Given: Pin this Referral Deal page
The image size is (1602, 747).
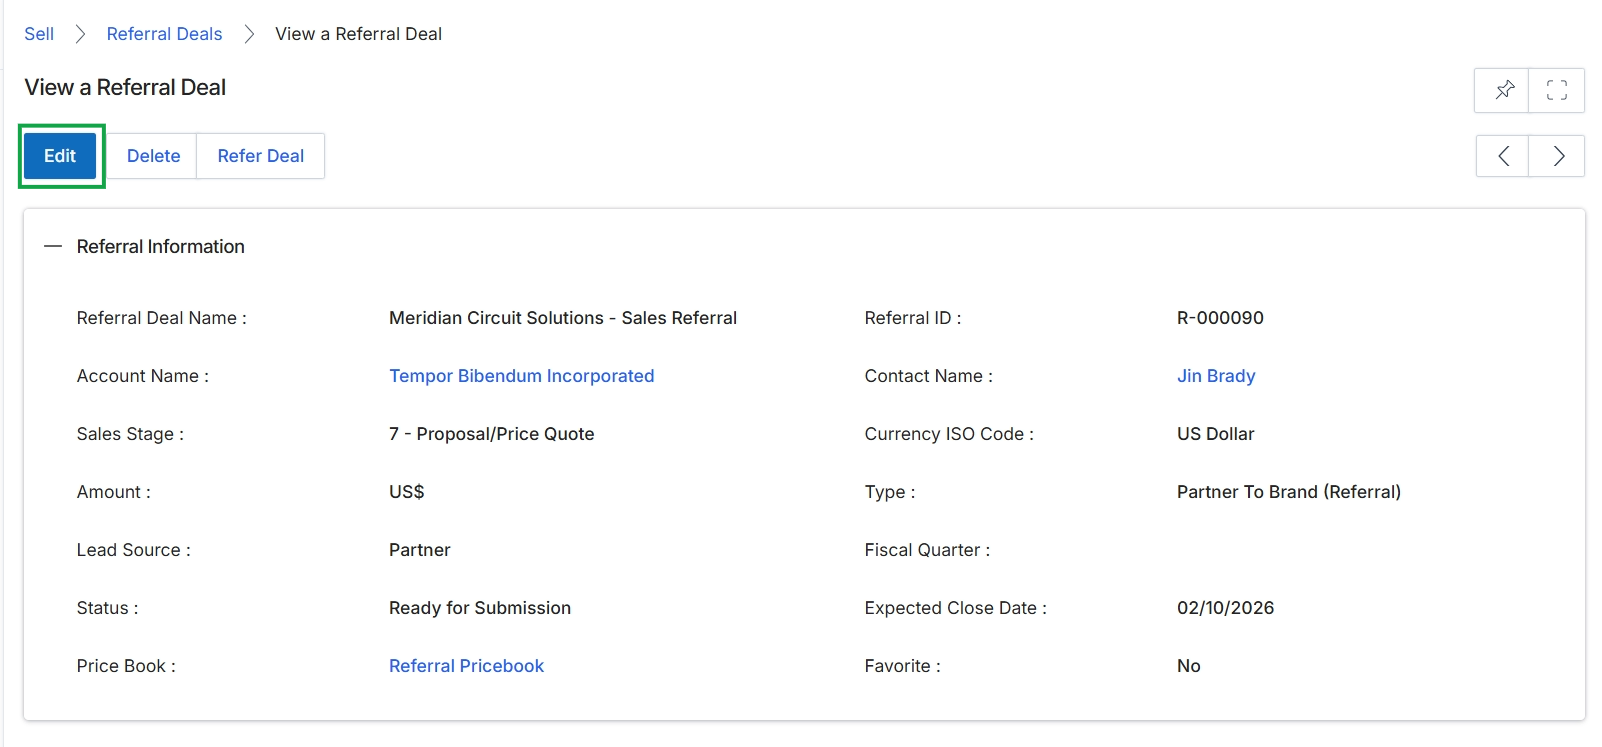Looking at the screenshot, I should (1503, 90).
